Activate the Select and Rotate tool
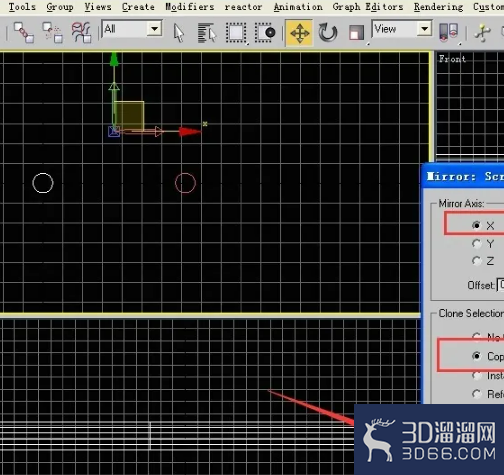The width and height of the screenshot is (504, 475). click(328, 33)
